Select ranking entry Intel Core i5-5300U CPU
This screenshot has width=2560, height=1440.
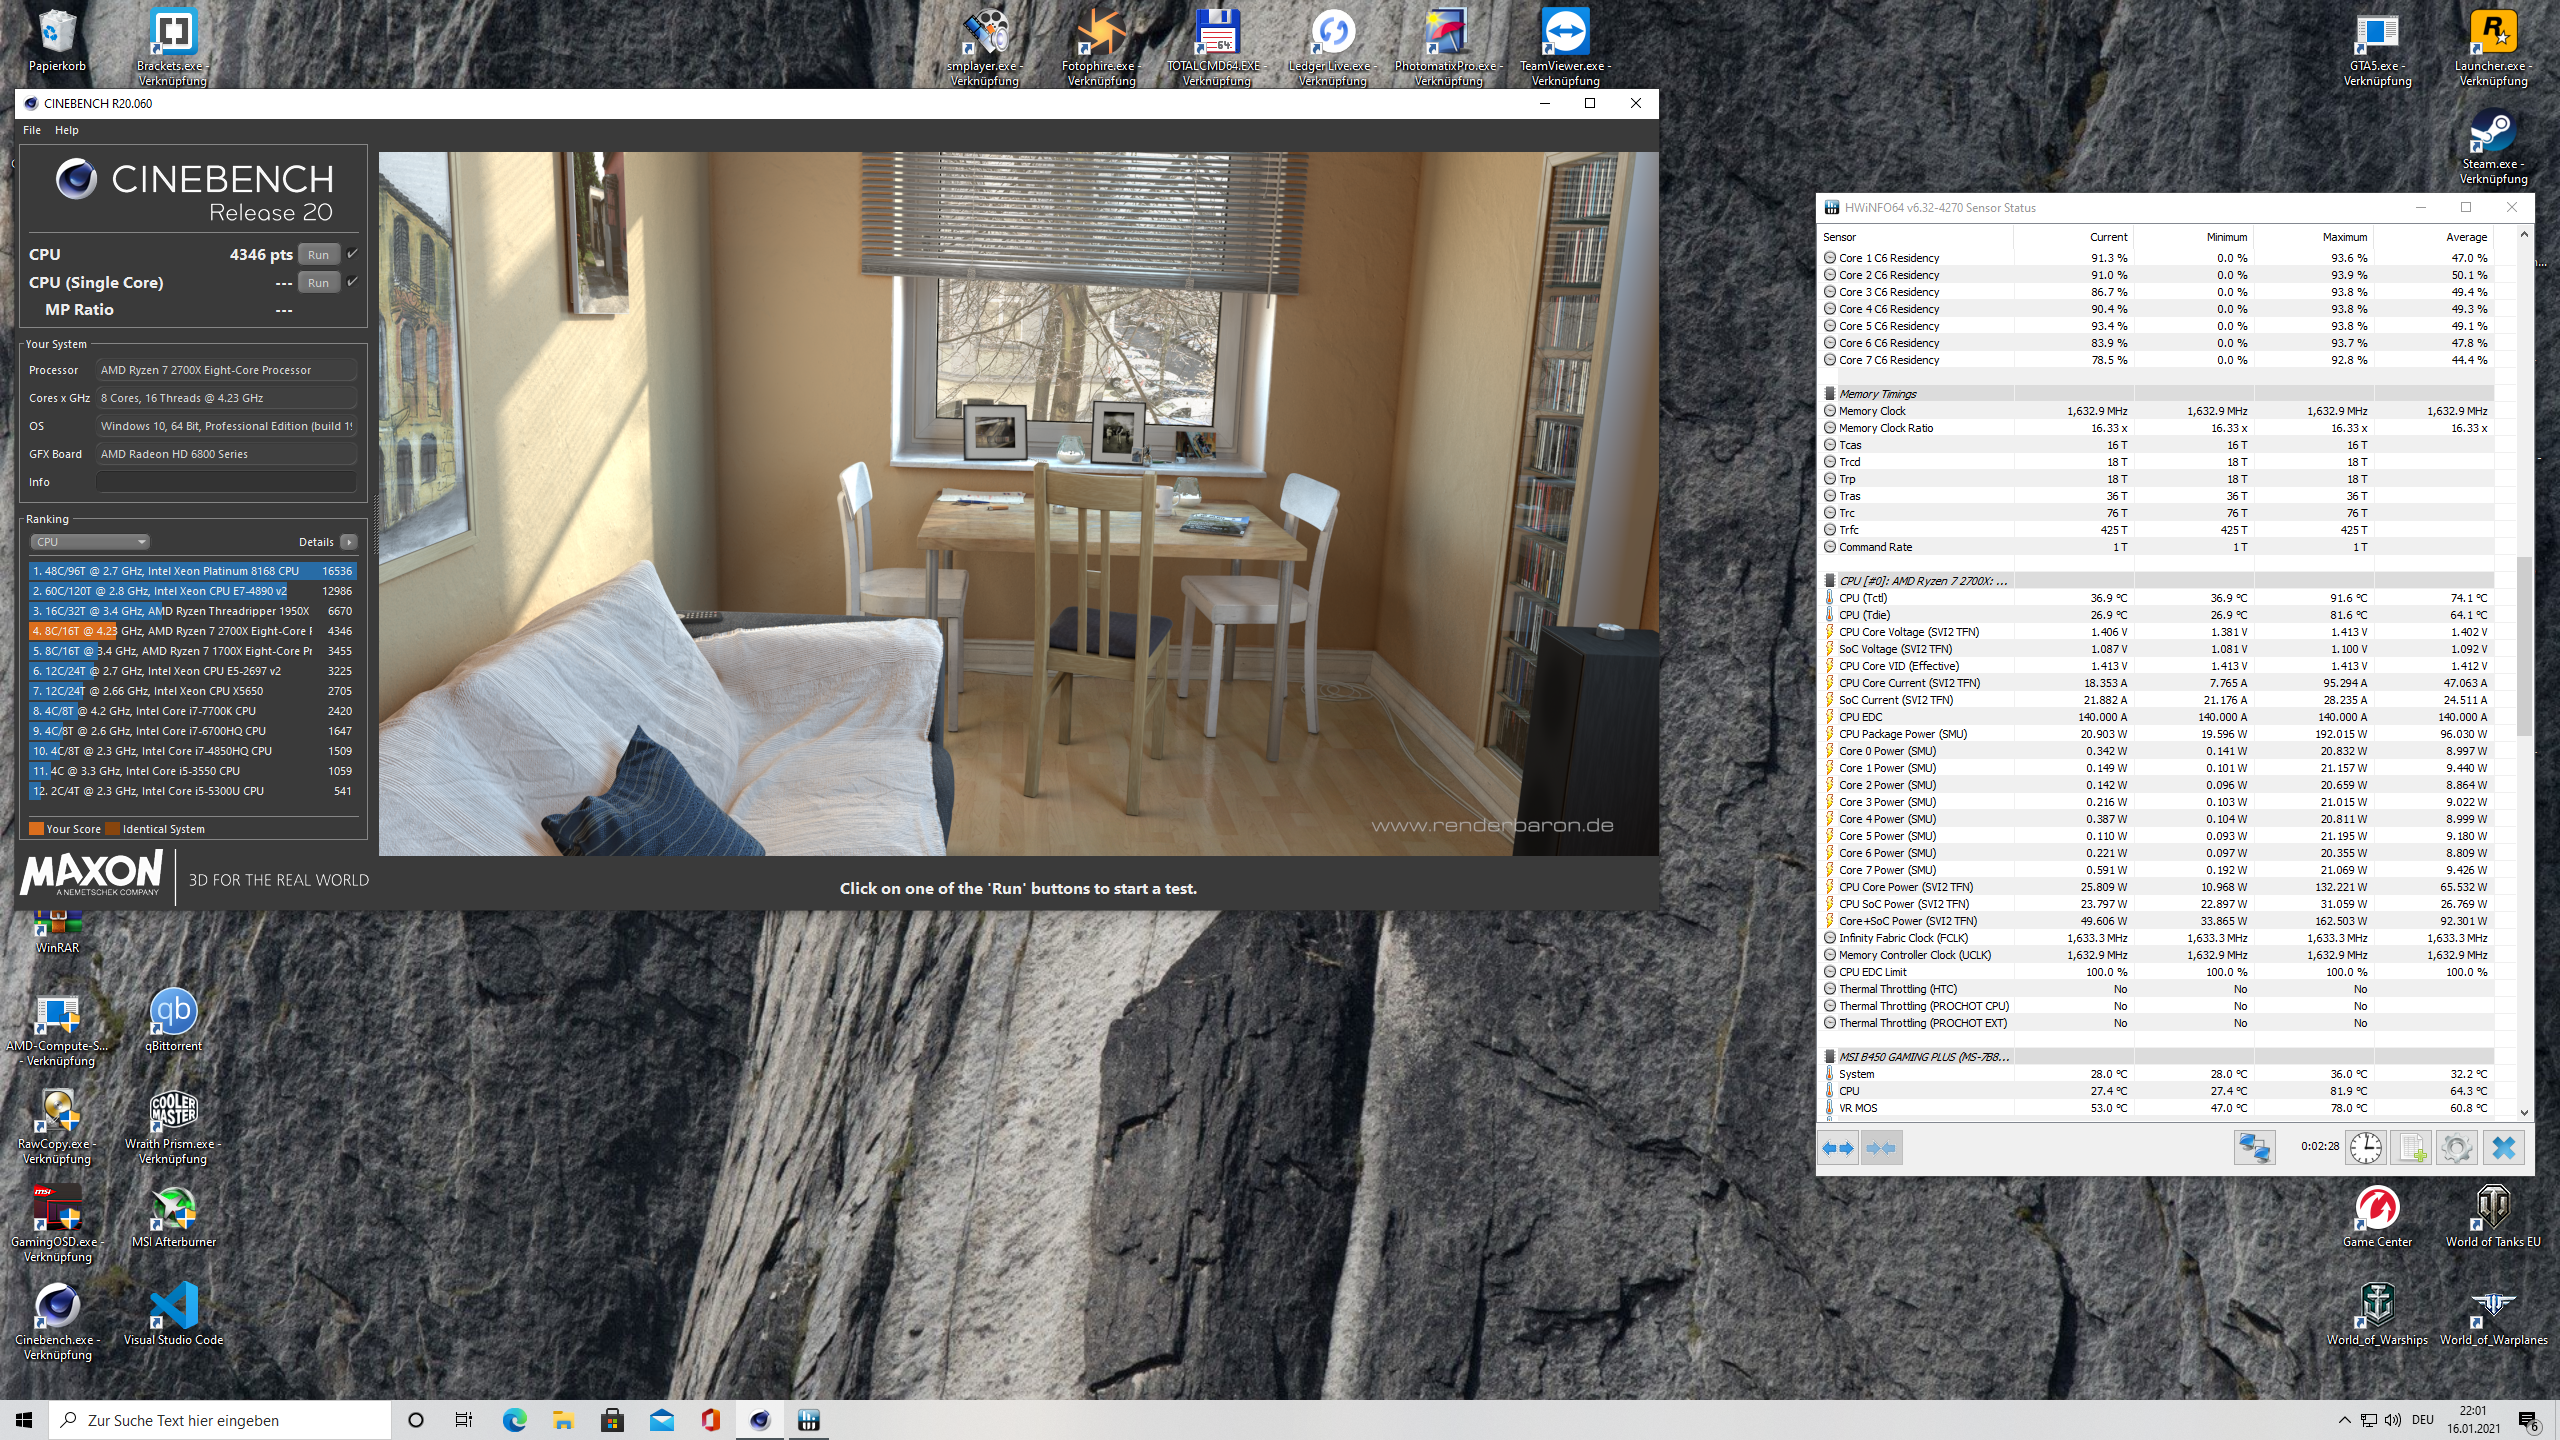tap(193, 791)
